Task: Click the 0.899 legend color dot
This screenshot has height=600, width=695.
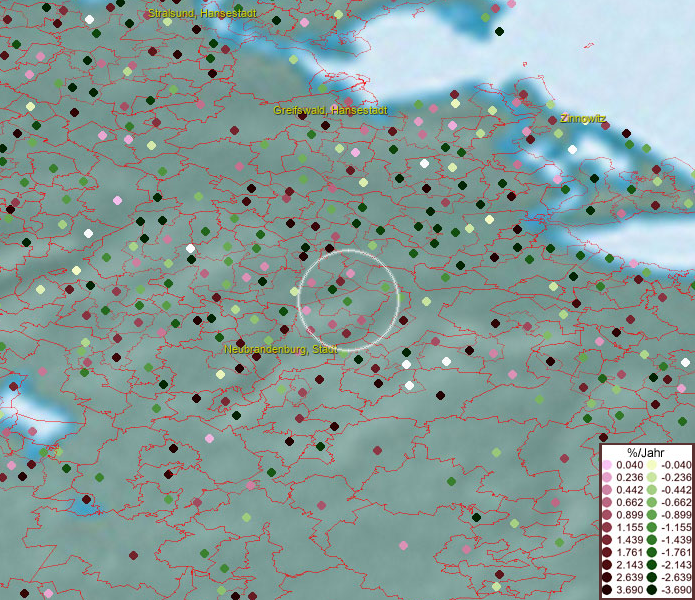Action: (x=607, y=514)
